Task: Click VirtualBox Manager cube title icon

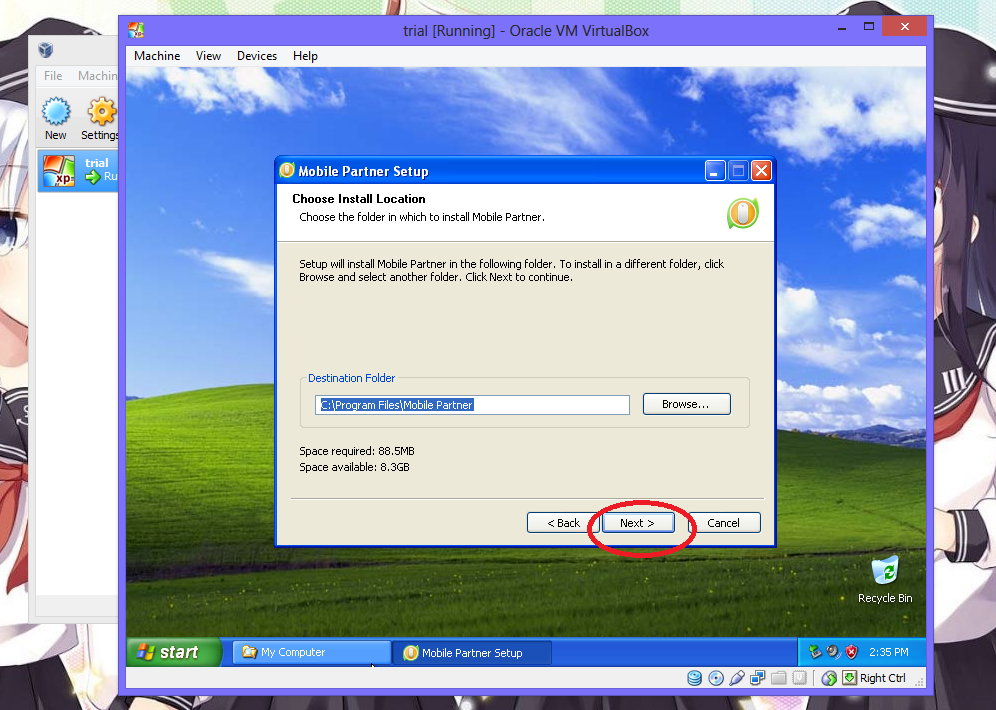Action: 45,50
